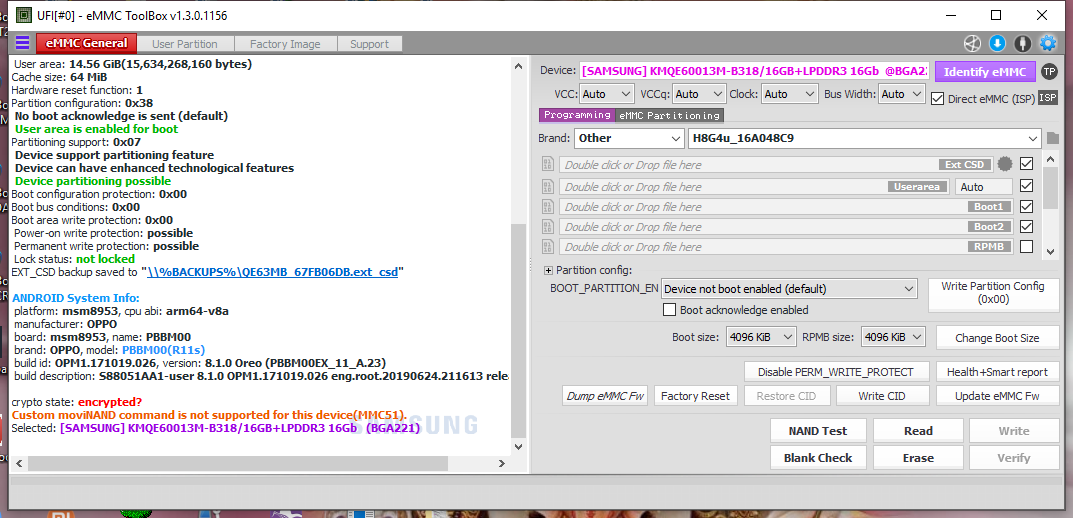Open the Bus Width dropdown
The width and height of the screenshot is (1073, 518).
(902, 94)
